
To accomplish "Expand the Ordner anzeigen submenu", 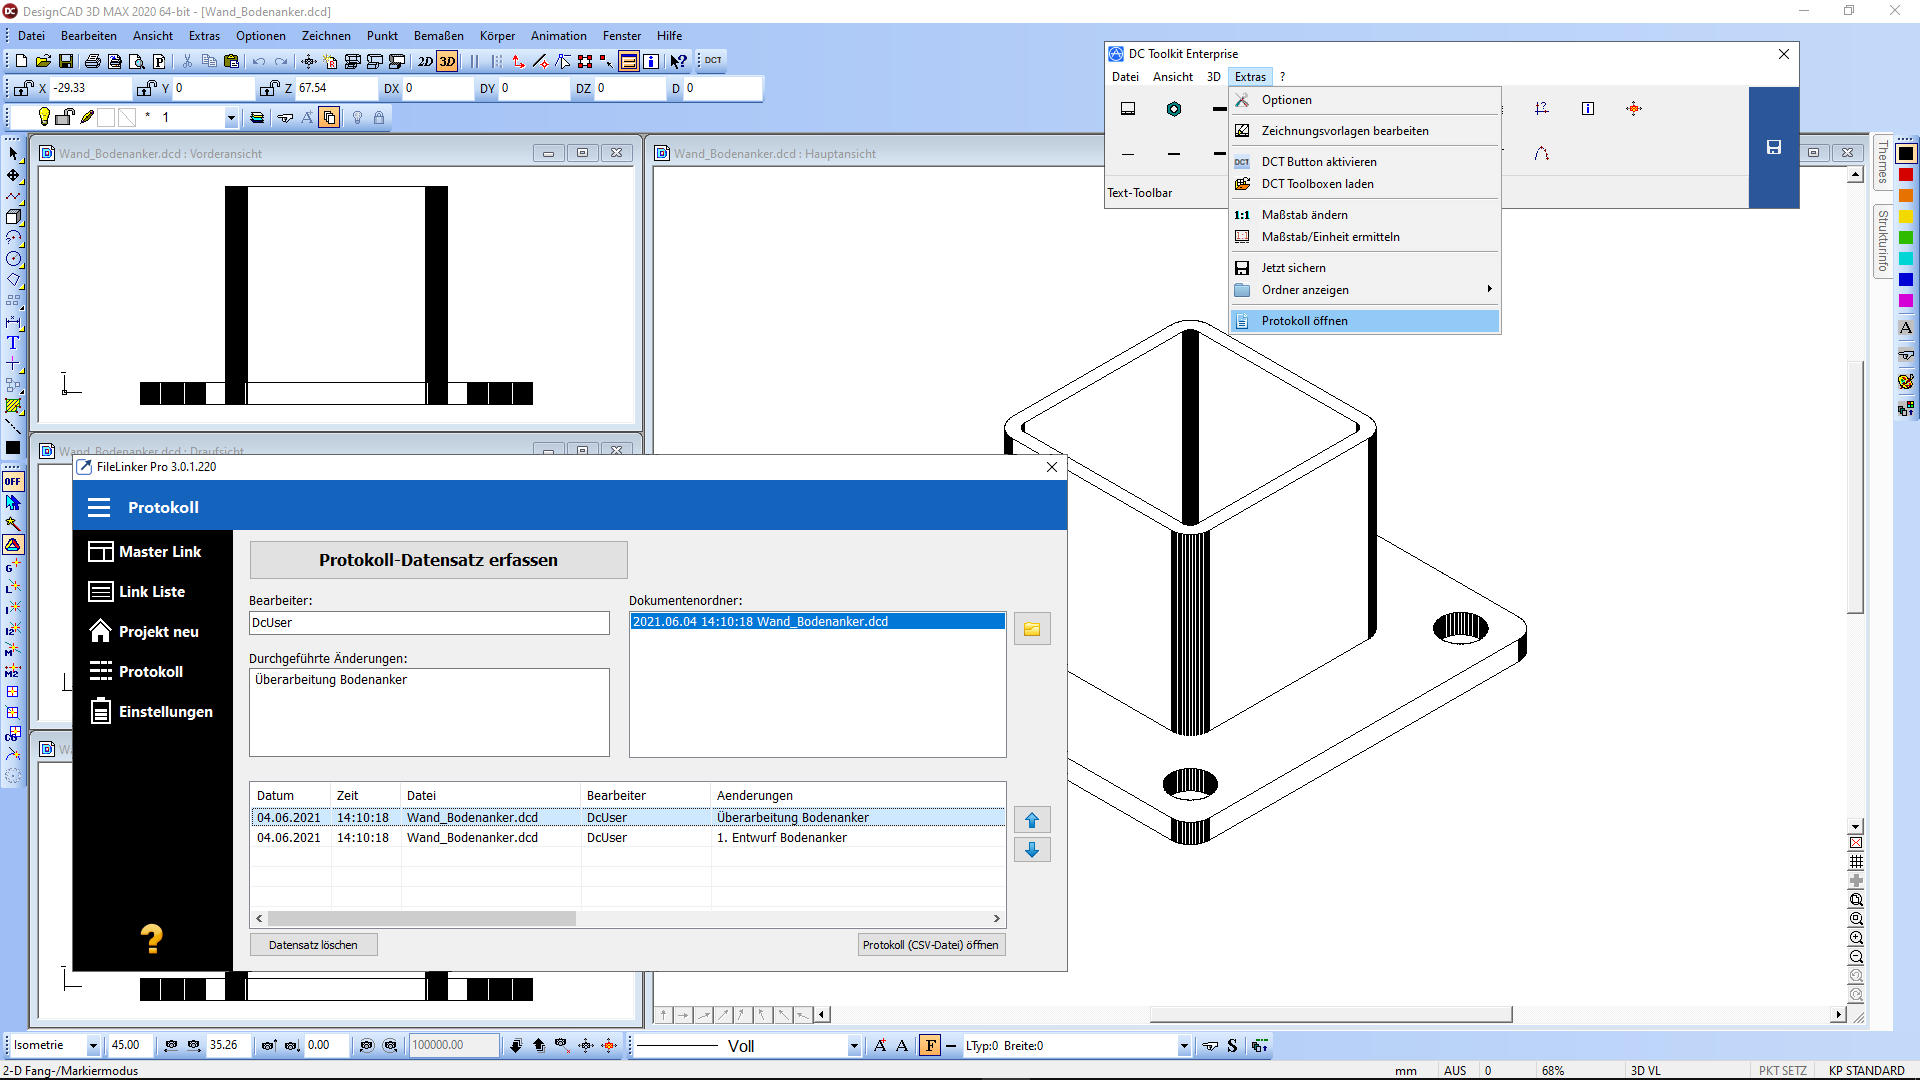I will click(x=1365, y=290).
